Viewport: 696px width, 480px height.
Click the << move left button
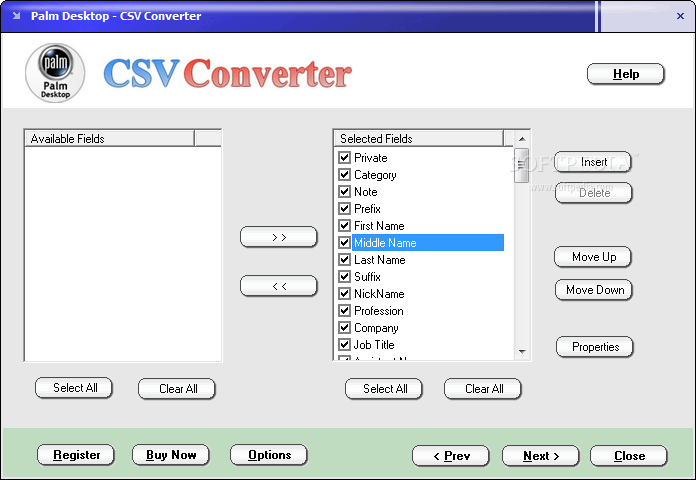pos(279,286)
